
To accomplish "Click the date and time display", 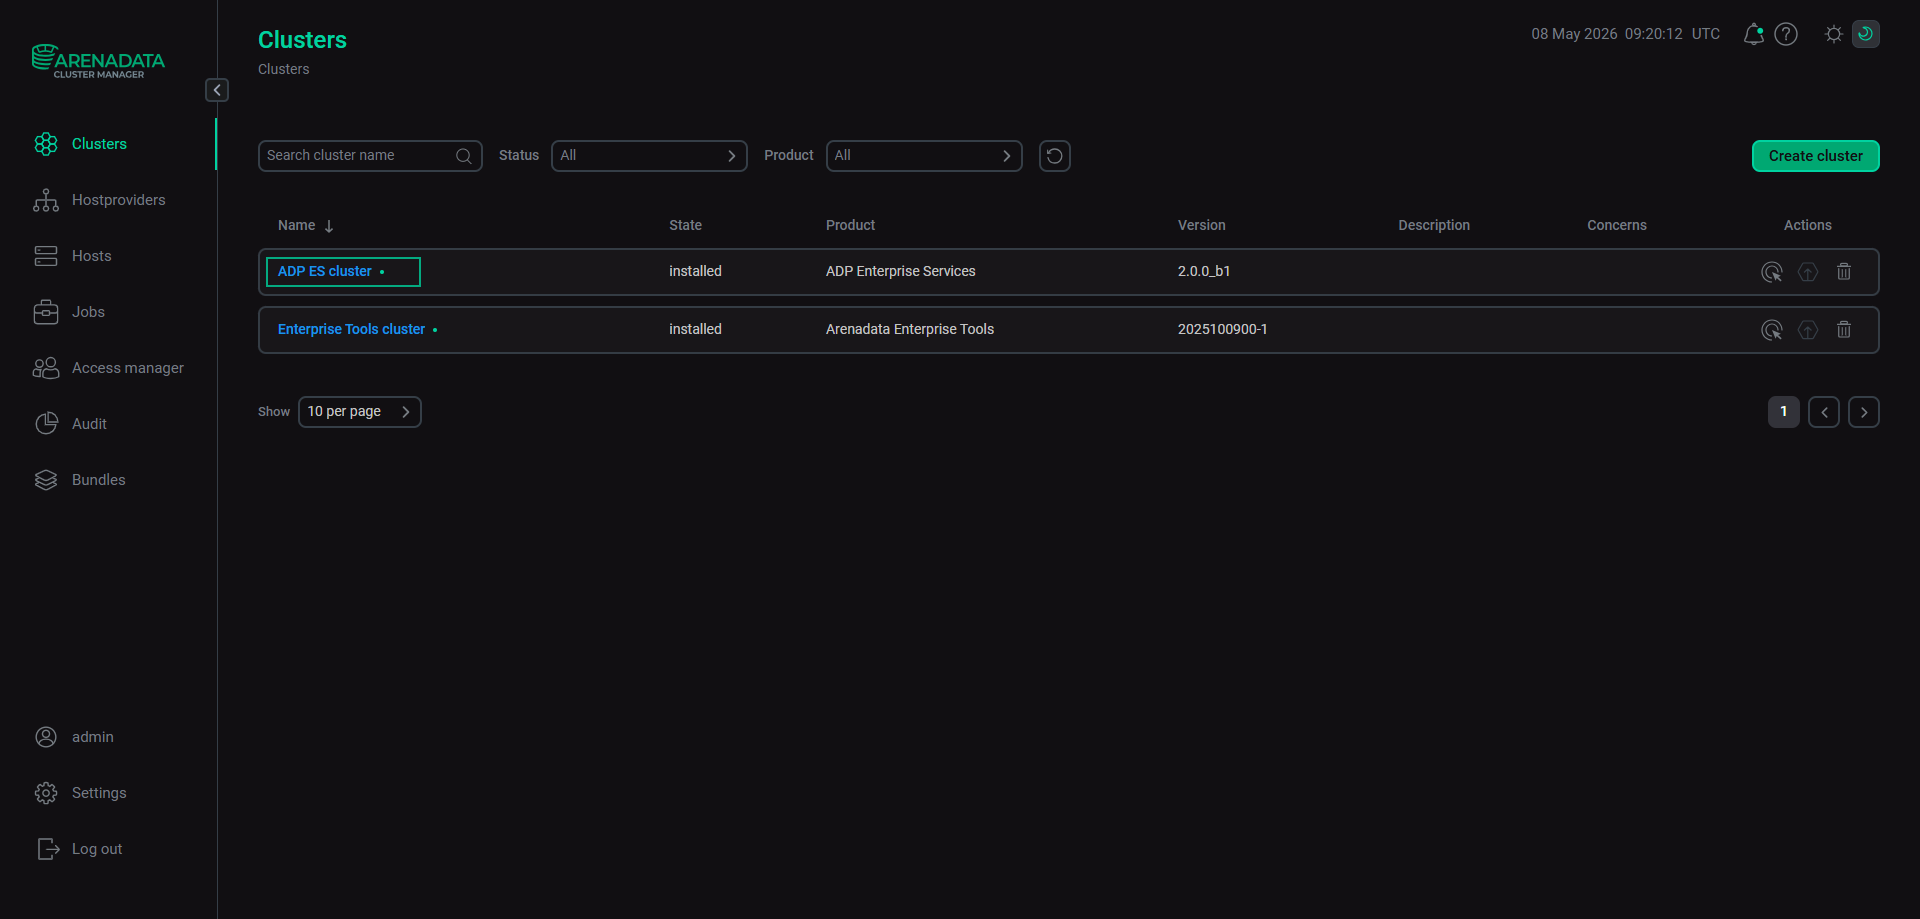I will [1625, 34].
